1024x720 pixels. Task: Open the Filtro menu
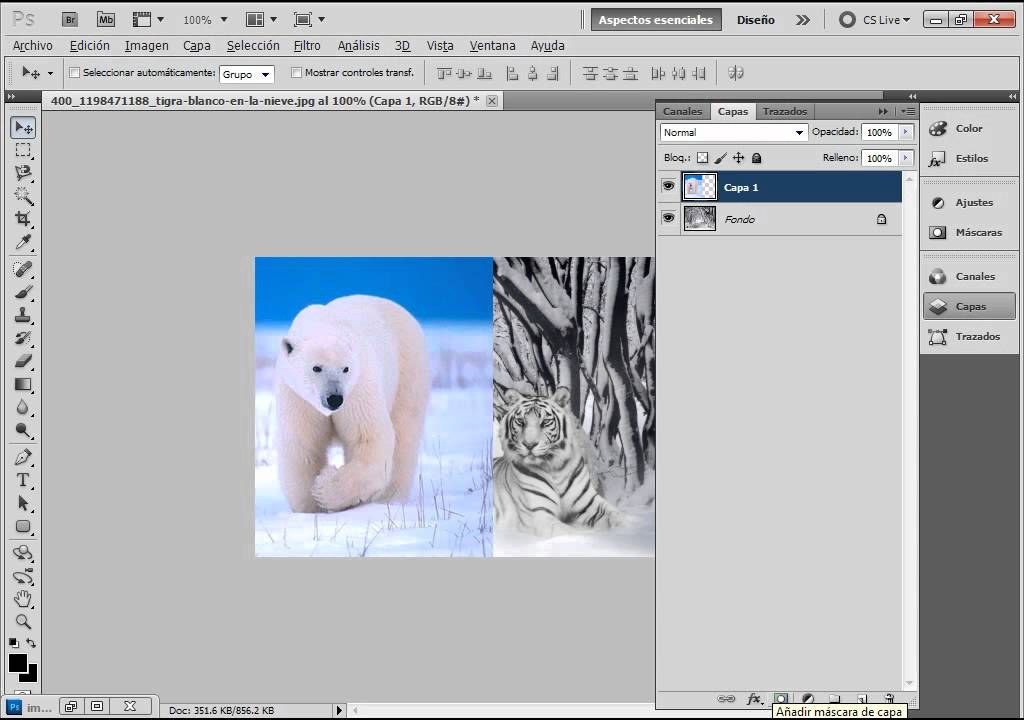pyautogui.click(x=307, y=46)
